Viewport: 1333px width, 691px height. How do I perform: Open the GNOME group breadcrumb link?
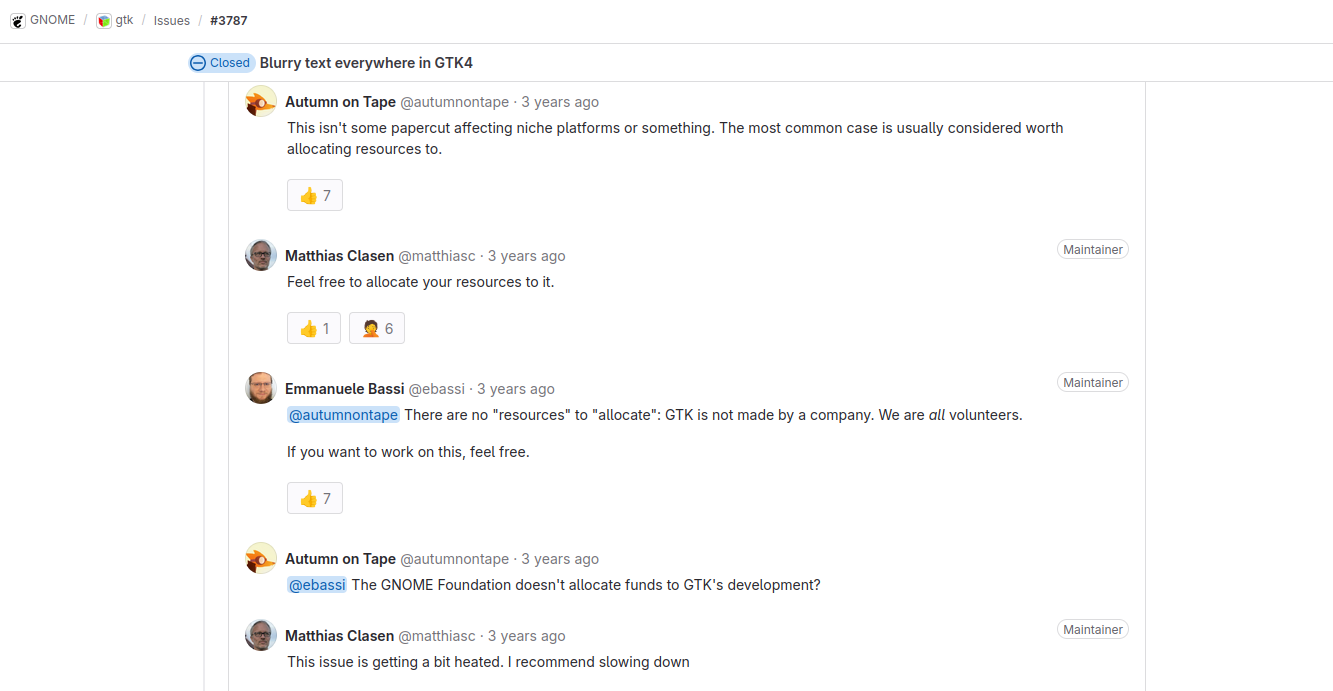(52, 20)
